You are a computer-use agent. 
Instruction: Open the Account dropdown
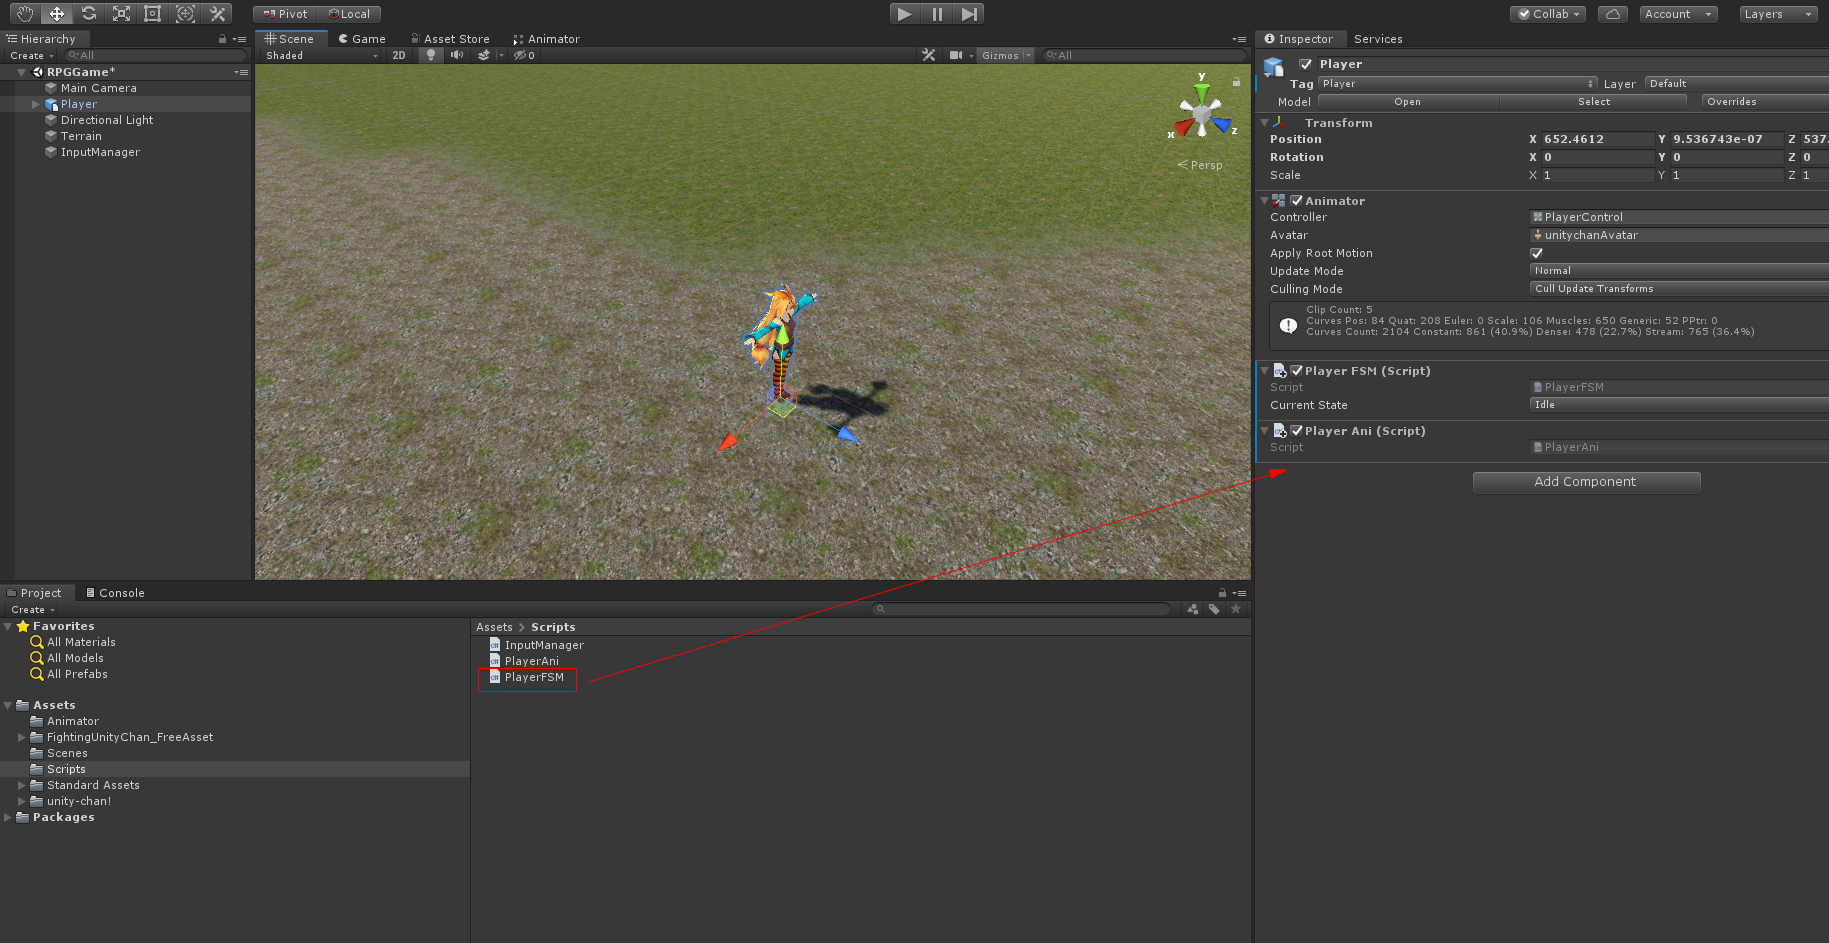point(1678,14)
